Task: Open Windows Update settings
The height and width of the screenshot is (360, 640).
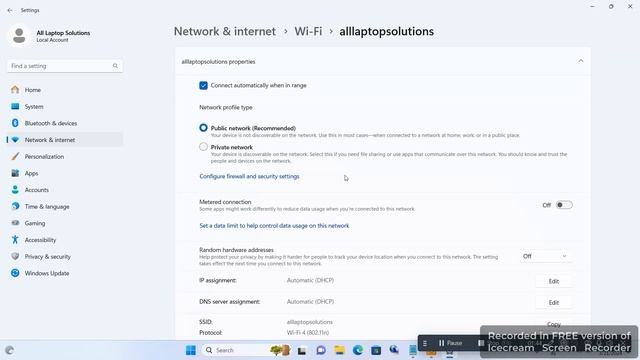Action: [64, 273]
